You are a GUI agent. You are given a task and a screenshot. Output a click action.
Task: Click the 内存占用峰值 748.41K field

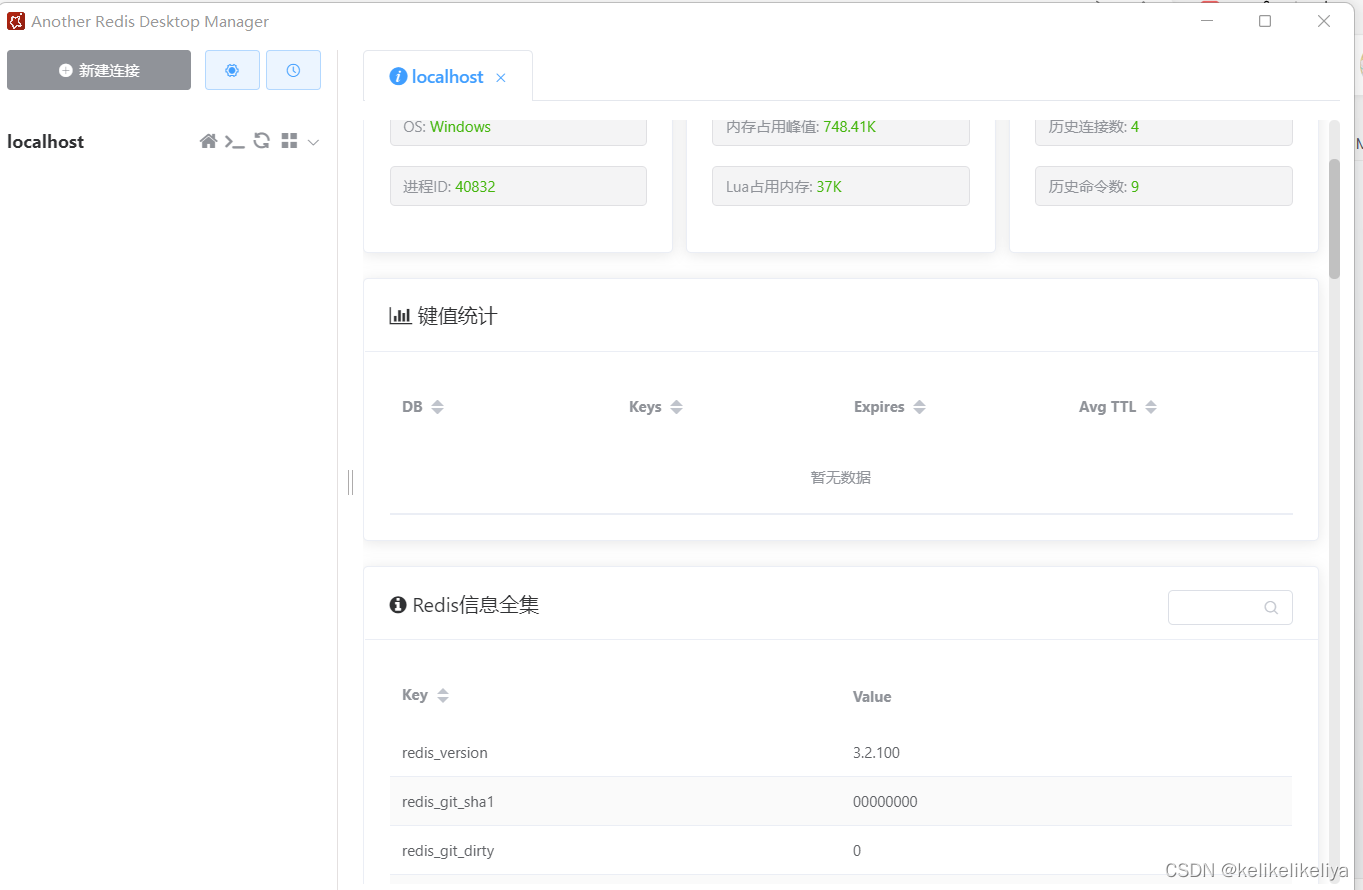841,128
